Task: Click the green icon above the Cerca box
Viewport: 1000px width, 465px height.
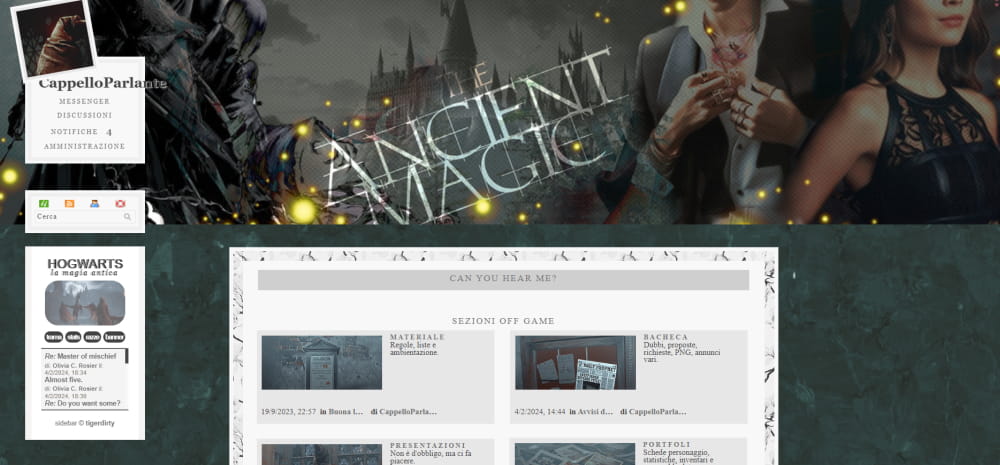Action: point(43,203)
